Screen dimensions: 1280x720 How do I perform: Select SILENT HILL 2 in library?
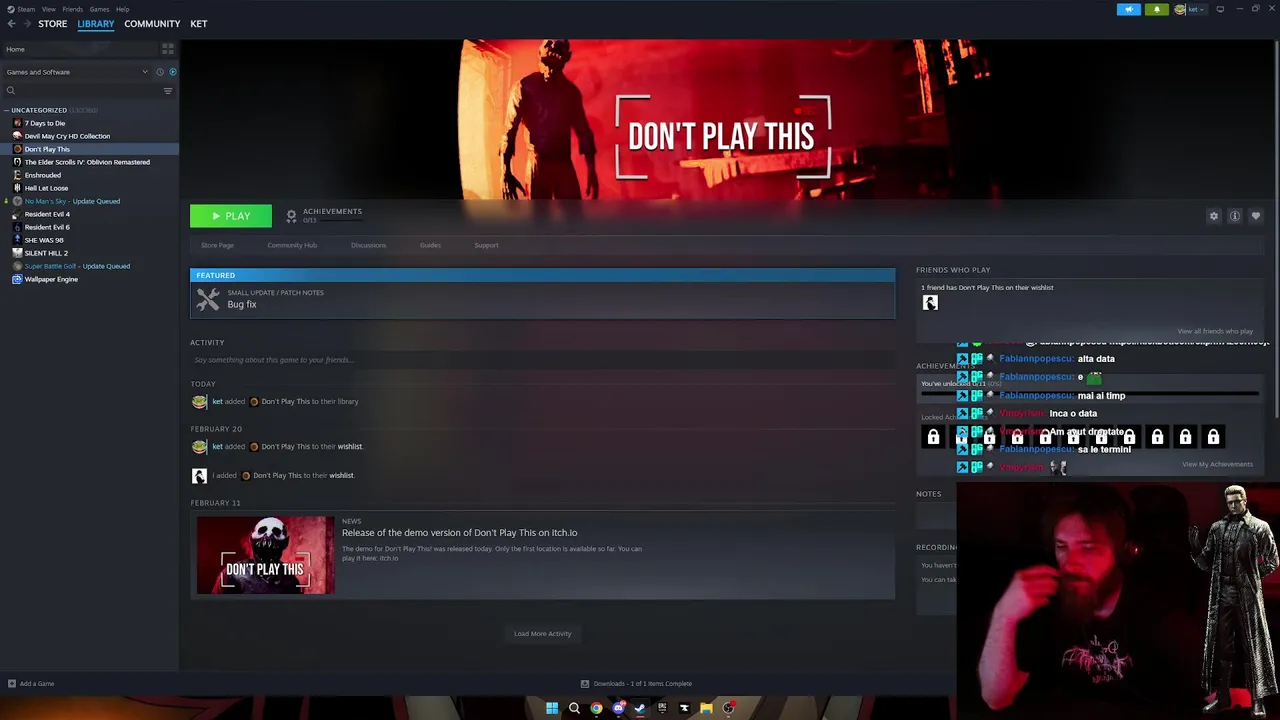tap(46, 253)
